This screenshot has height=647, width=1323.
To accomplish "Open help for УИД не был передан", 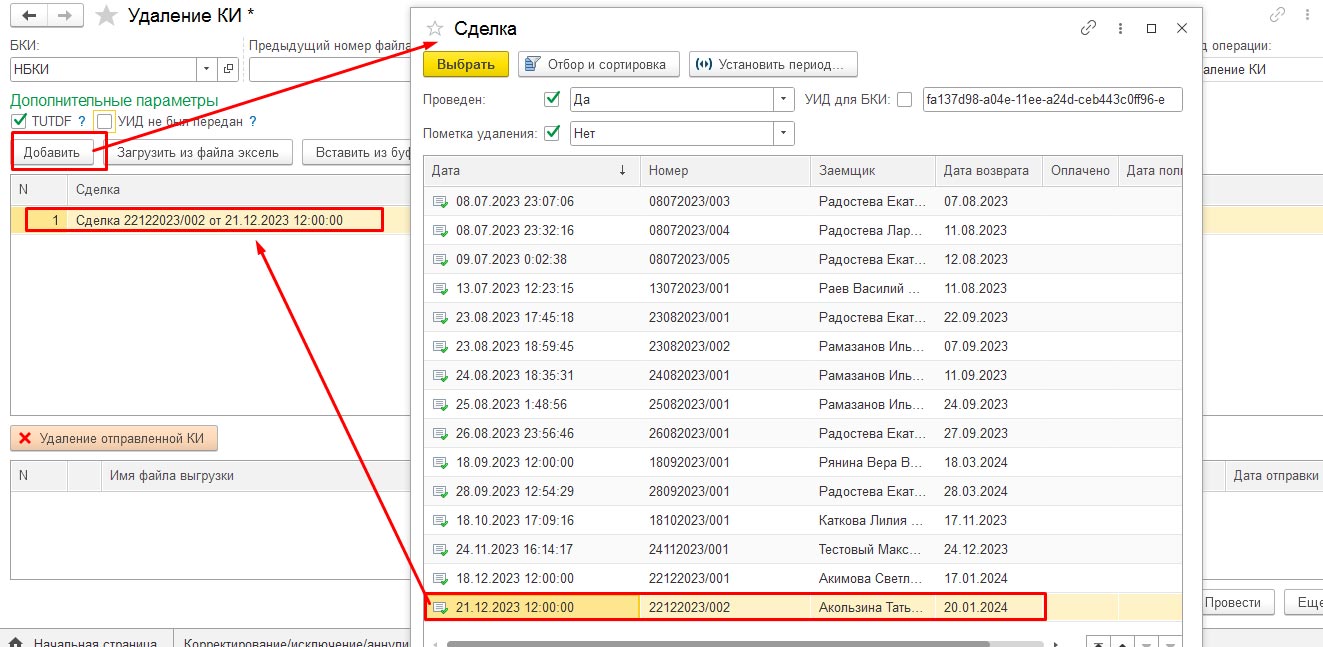I will 253,121.
